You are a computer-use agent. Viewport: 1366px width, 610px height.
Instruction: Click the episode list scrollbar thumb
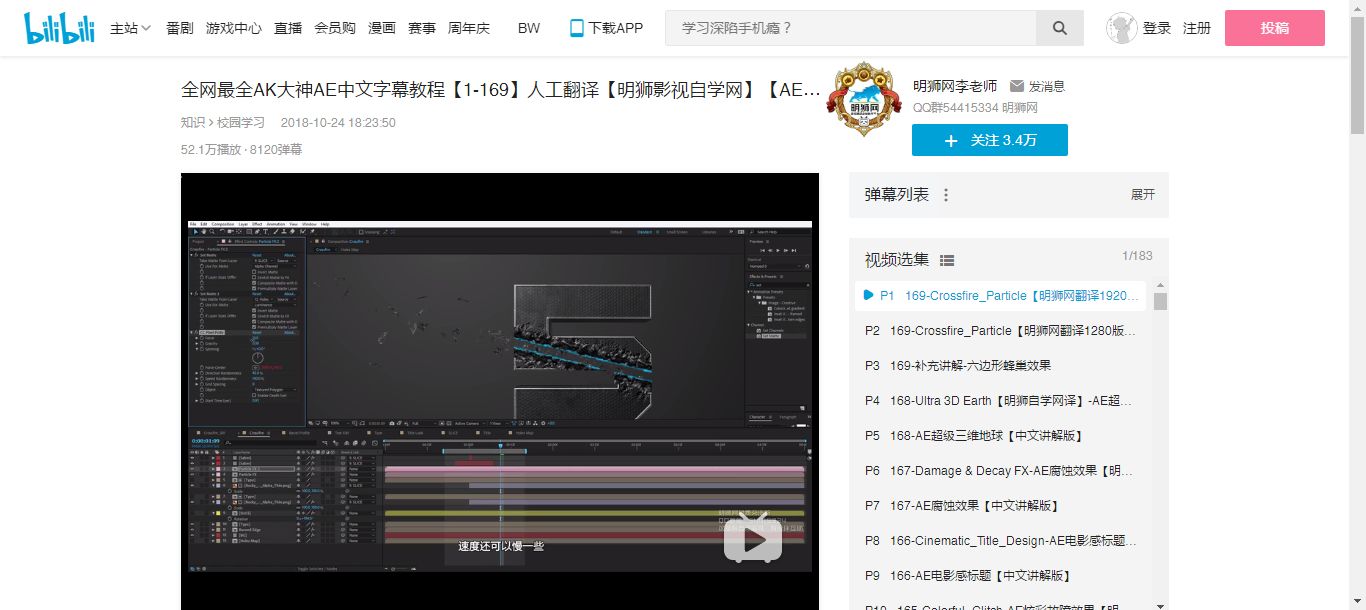[1160, 301]
